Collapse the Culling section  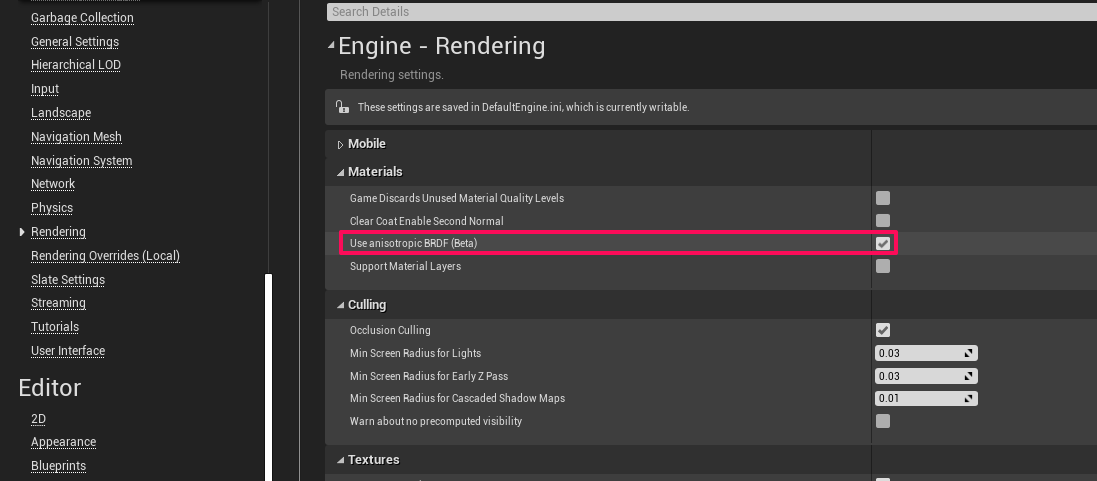[x=341, y=305]
